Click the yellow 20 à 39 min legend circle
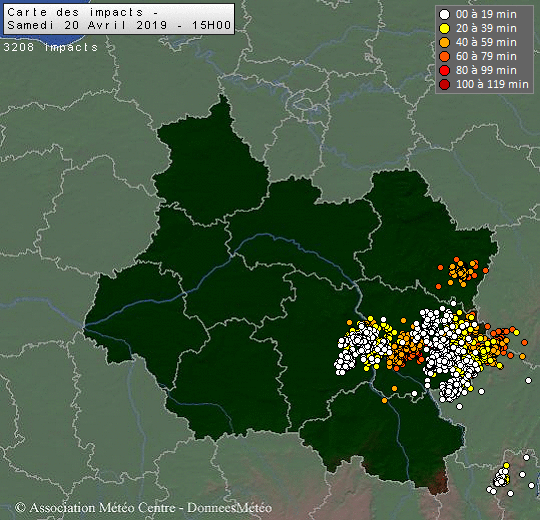 [445, 29]
